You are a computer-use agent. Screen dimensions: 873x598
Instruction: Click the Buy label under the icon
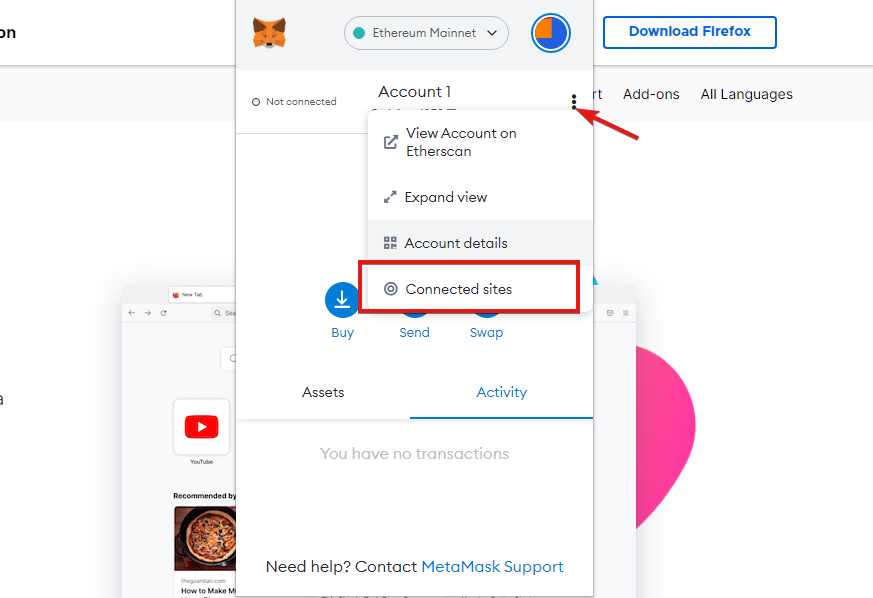[342, 332]
